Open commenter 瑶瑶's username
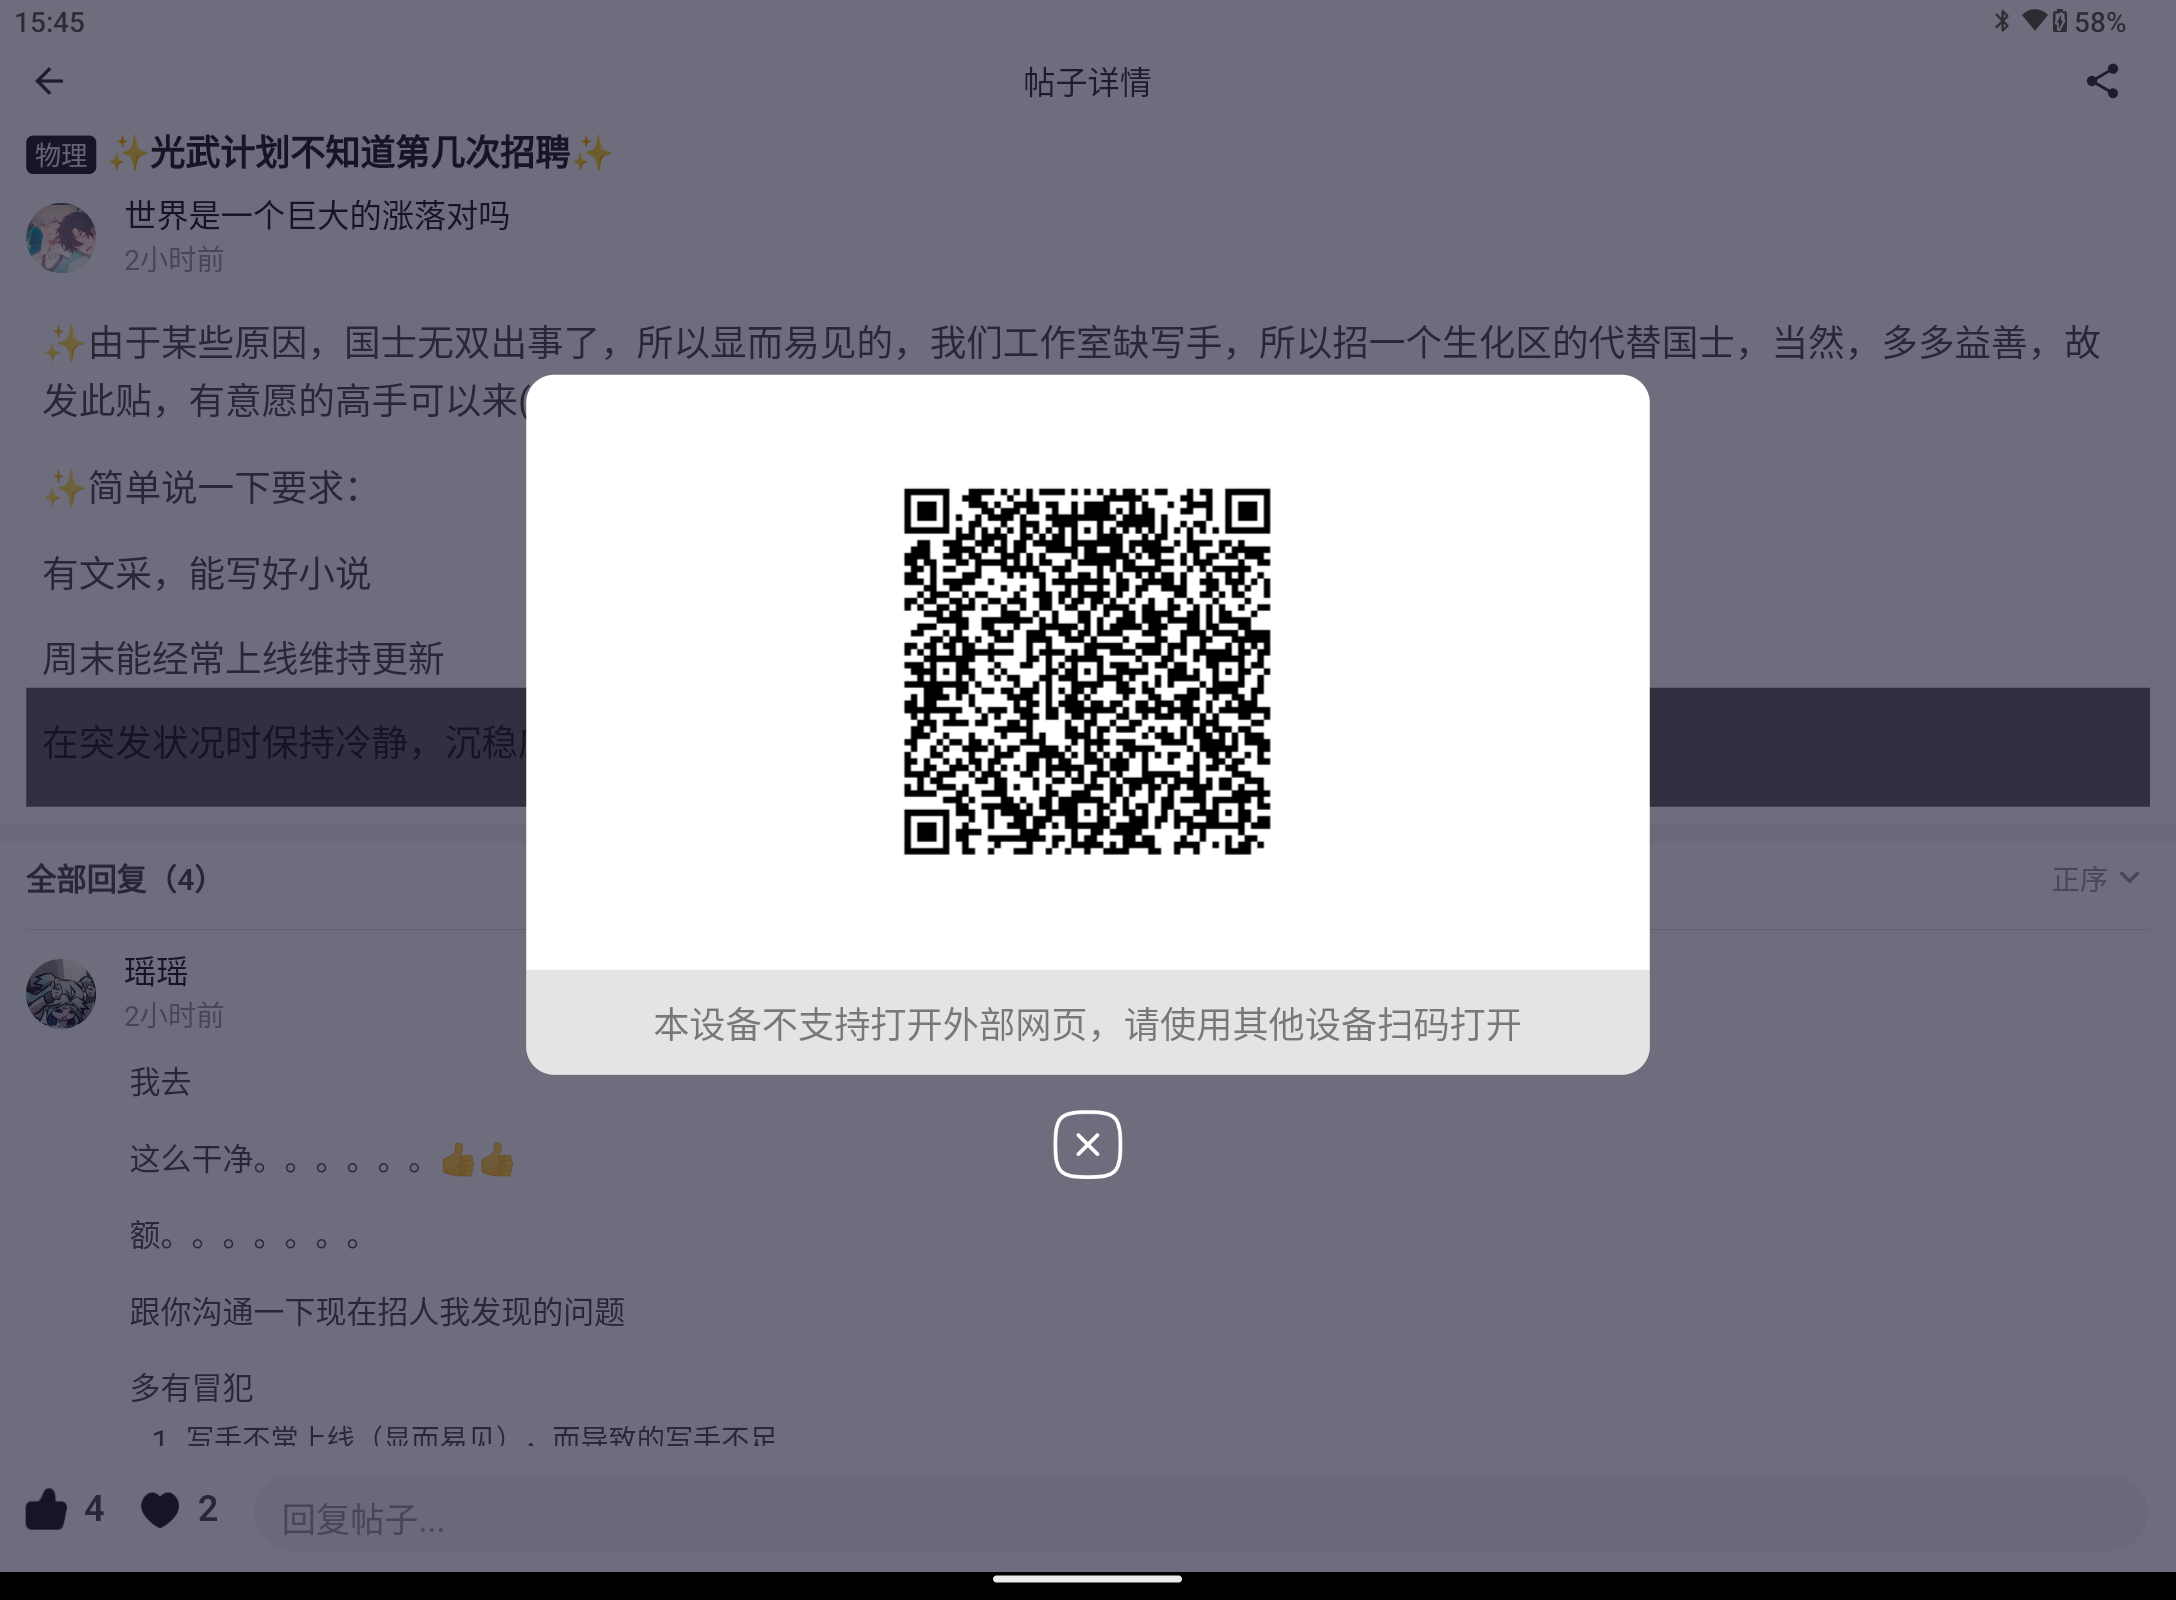The width and height of the screenshot is (2176, 1600). pos(156,971)
